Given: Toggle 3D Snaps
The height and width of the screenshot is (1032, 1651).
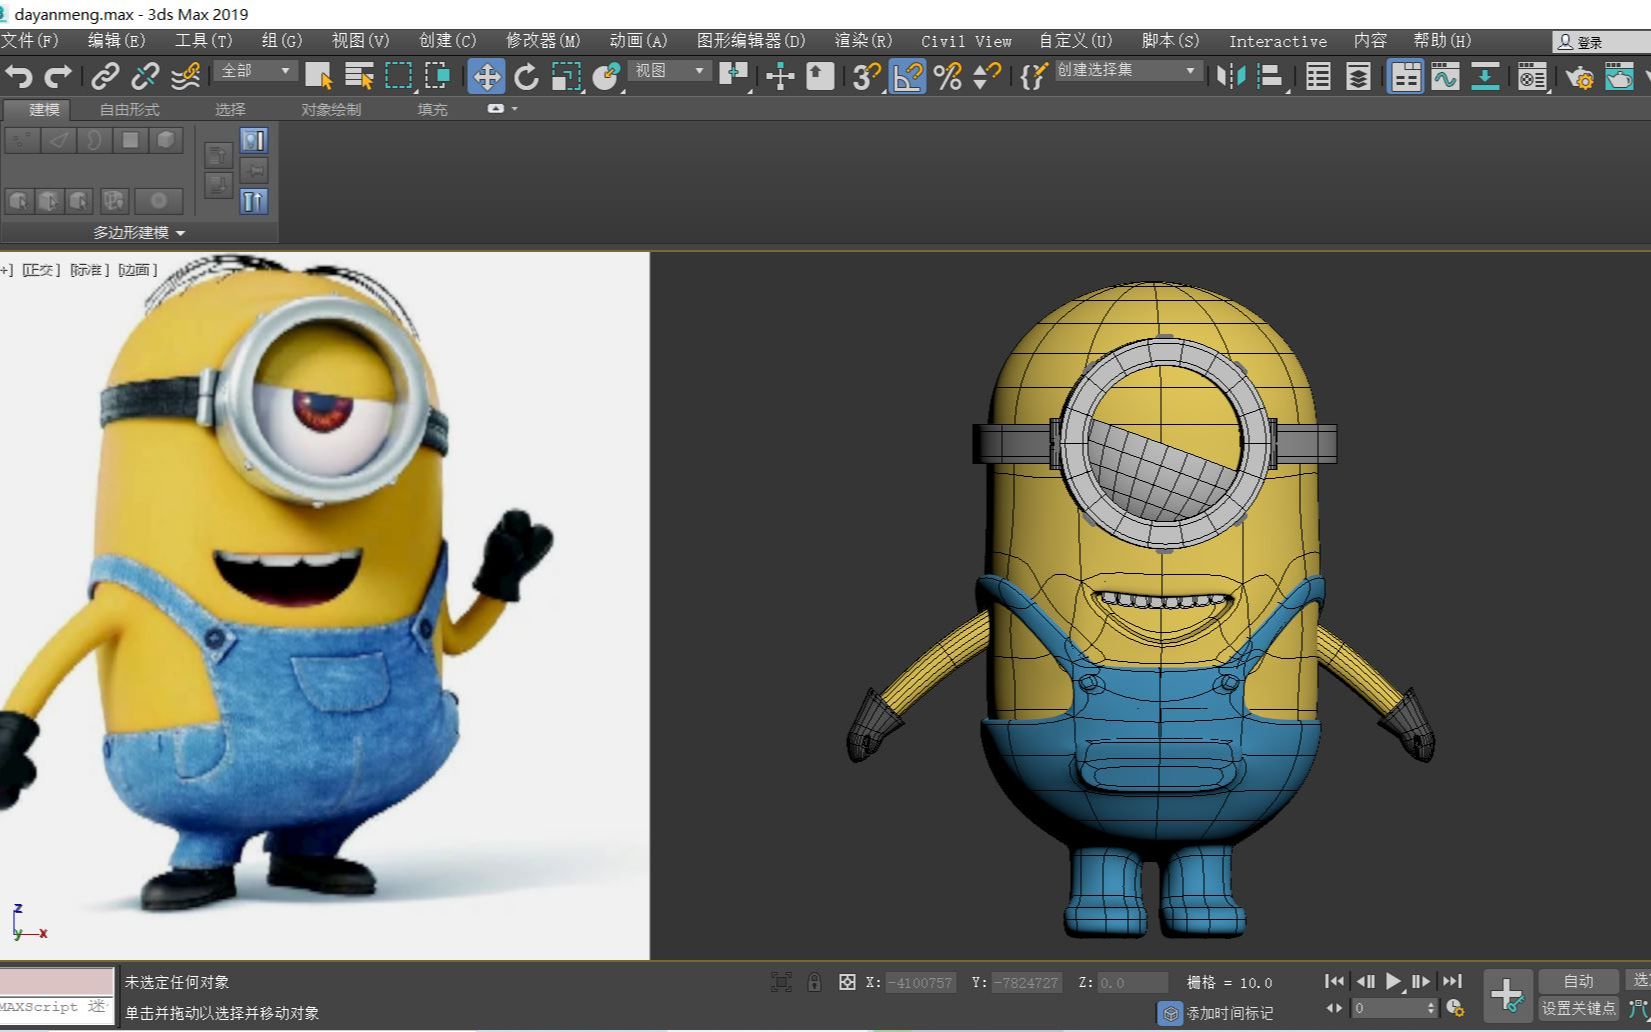Looking at the screenshot, I should point(866,76).
